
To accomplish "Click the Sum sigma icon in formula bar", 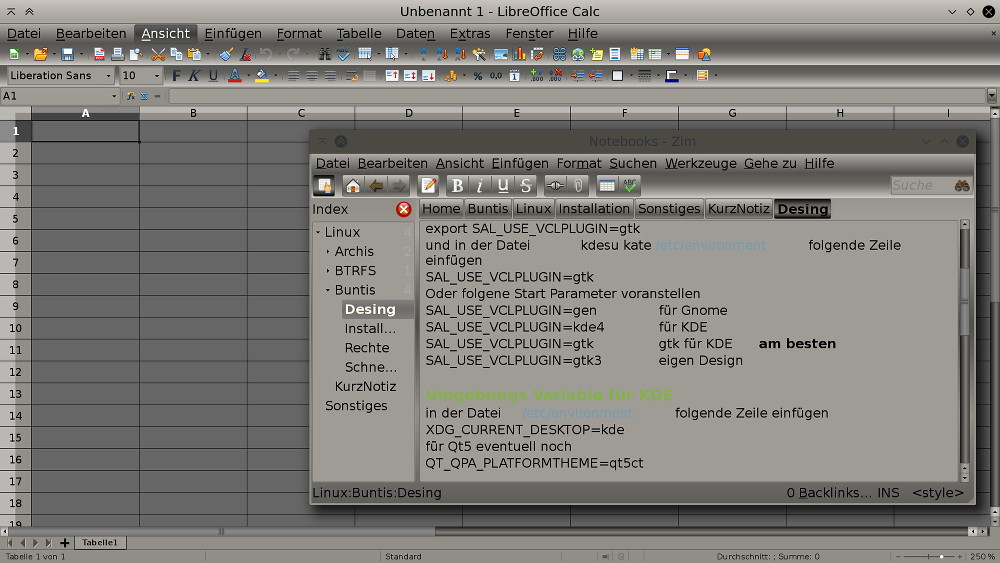I will click(x=144, y=96).
